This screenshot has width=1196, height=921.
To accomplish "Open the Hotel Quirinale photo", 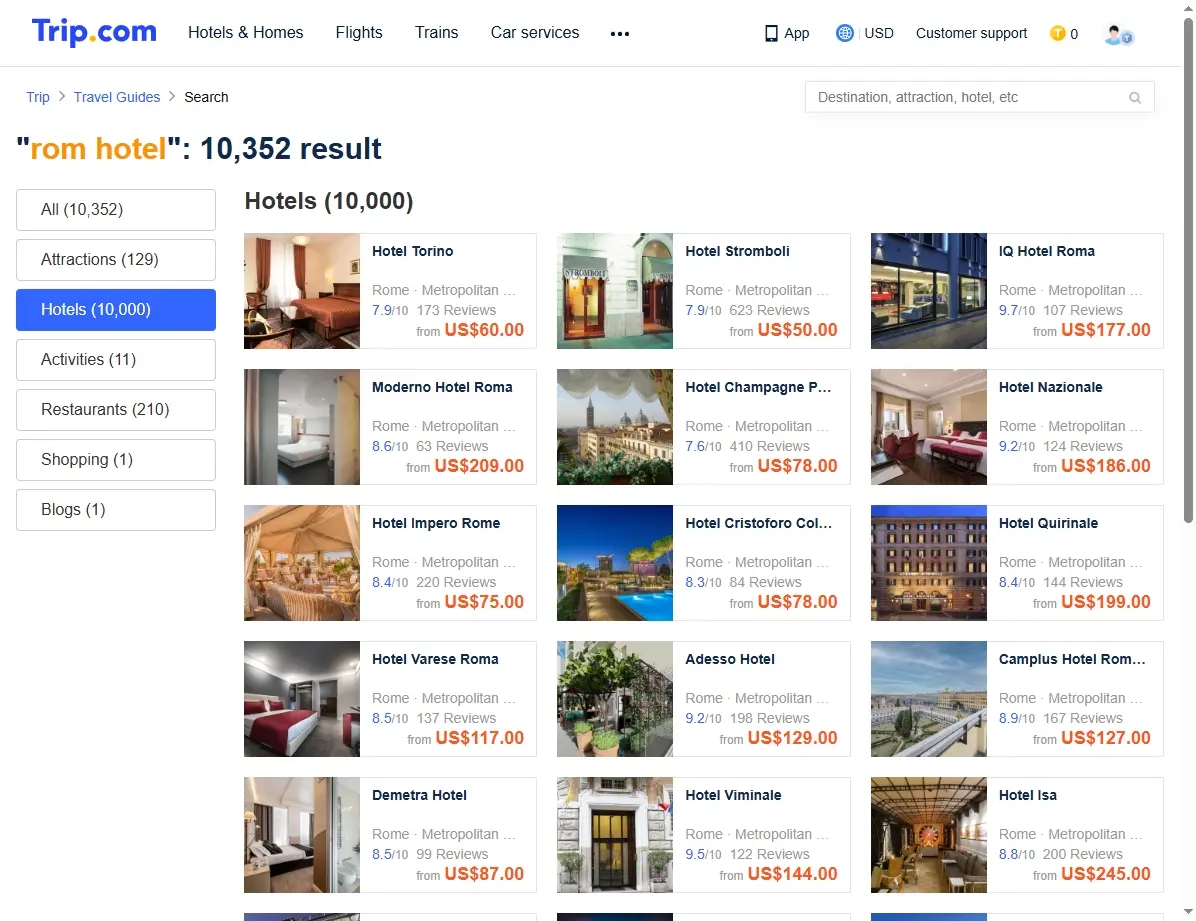I will point(929,562).
